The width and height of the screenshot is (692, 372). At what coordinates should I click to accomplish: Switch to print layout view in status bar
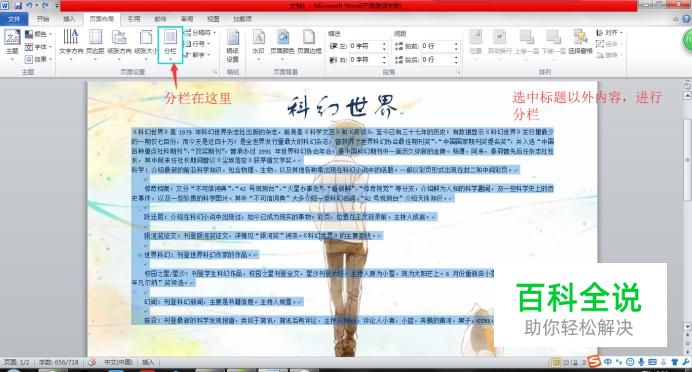tap(557, 363)
